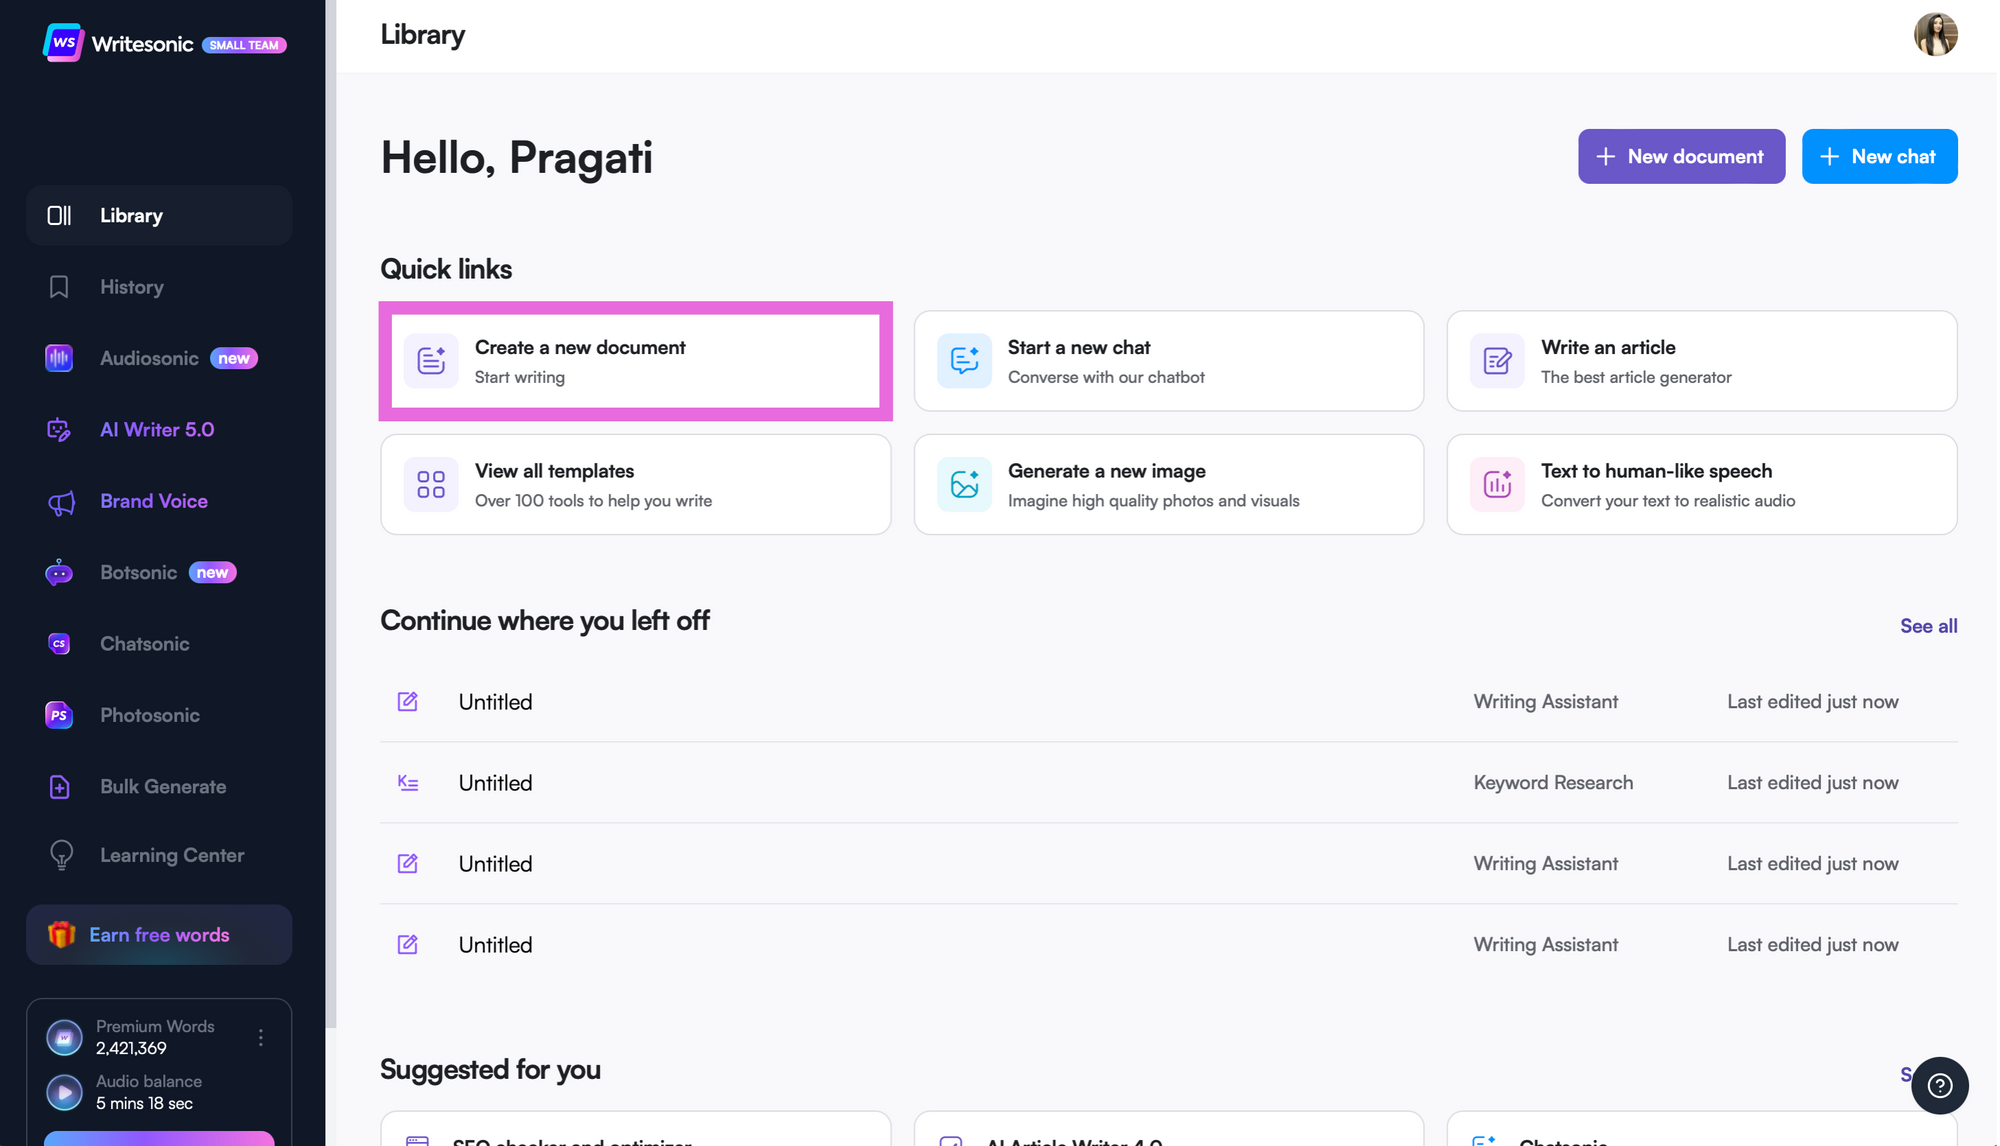Open the Library tab
The image size is (2000, 1146).
pyautogui.click(x=131, y=215)
